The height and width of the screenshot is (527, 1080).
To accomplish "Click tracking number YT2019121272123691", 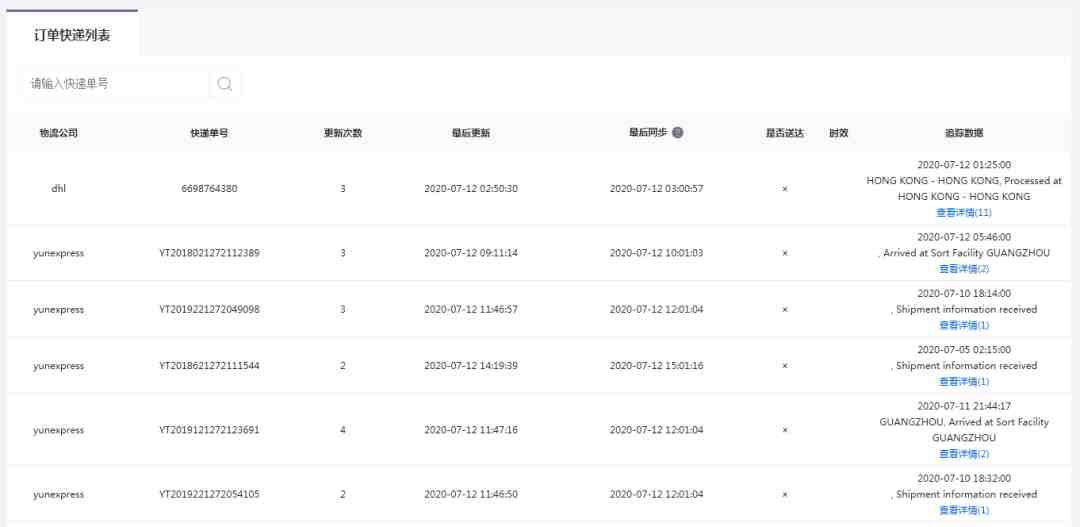I will 209,430.
